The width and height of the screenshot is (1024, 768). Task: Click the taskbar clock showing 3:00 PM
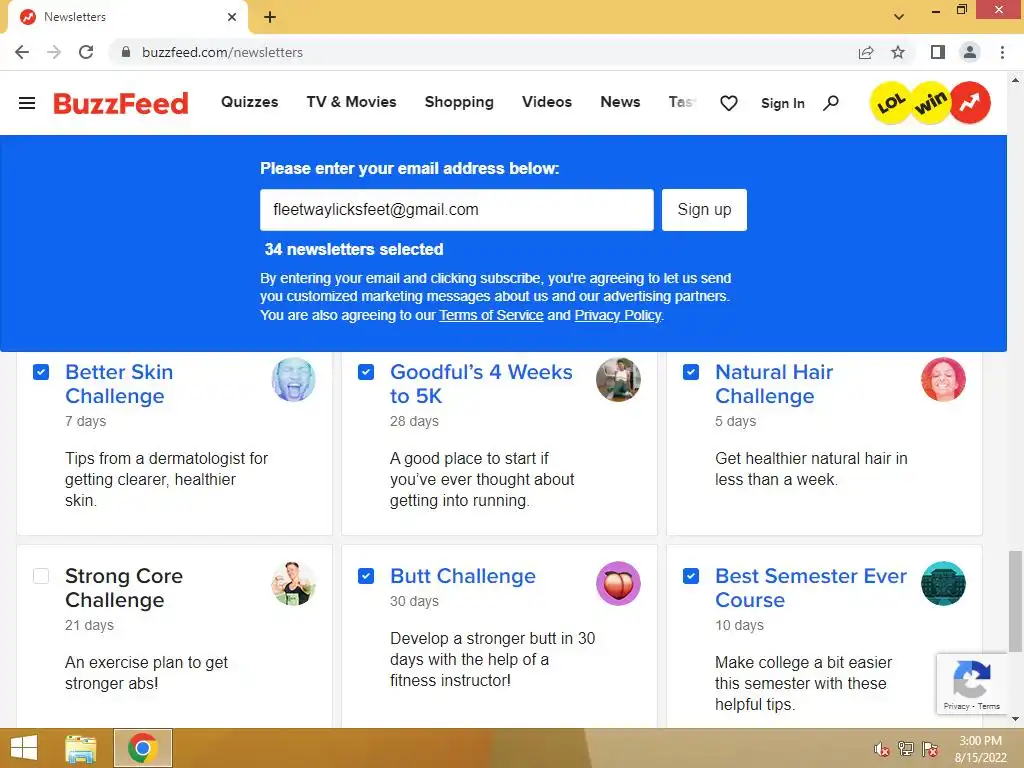pos(980,749)
